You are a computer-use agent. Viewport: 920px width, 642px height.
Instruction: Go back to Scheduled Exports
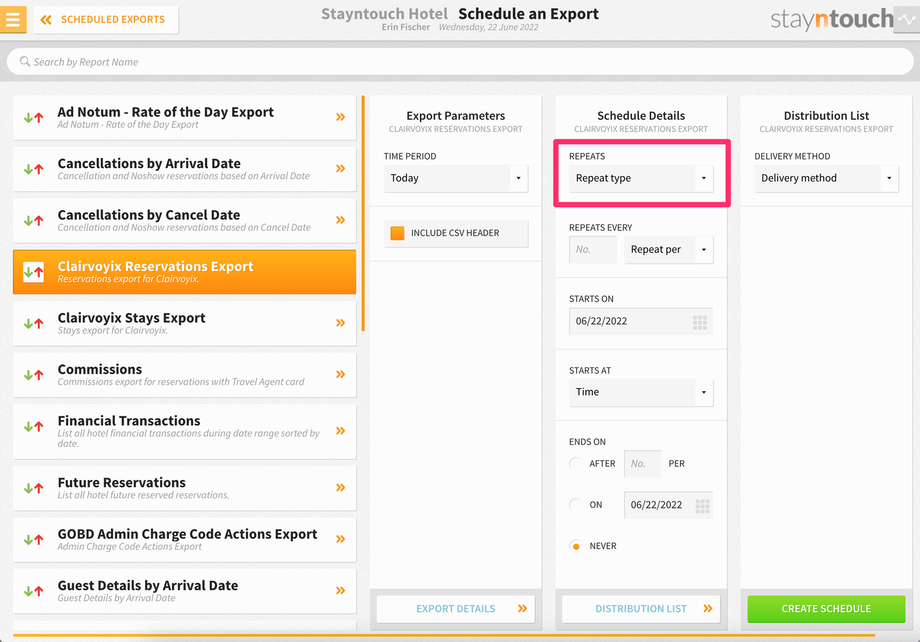click(106, 19)
